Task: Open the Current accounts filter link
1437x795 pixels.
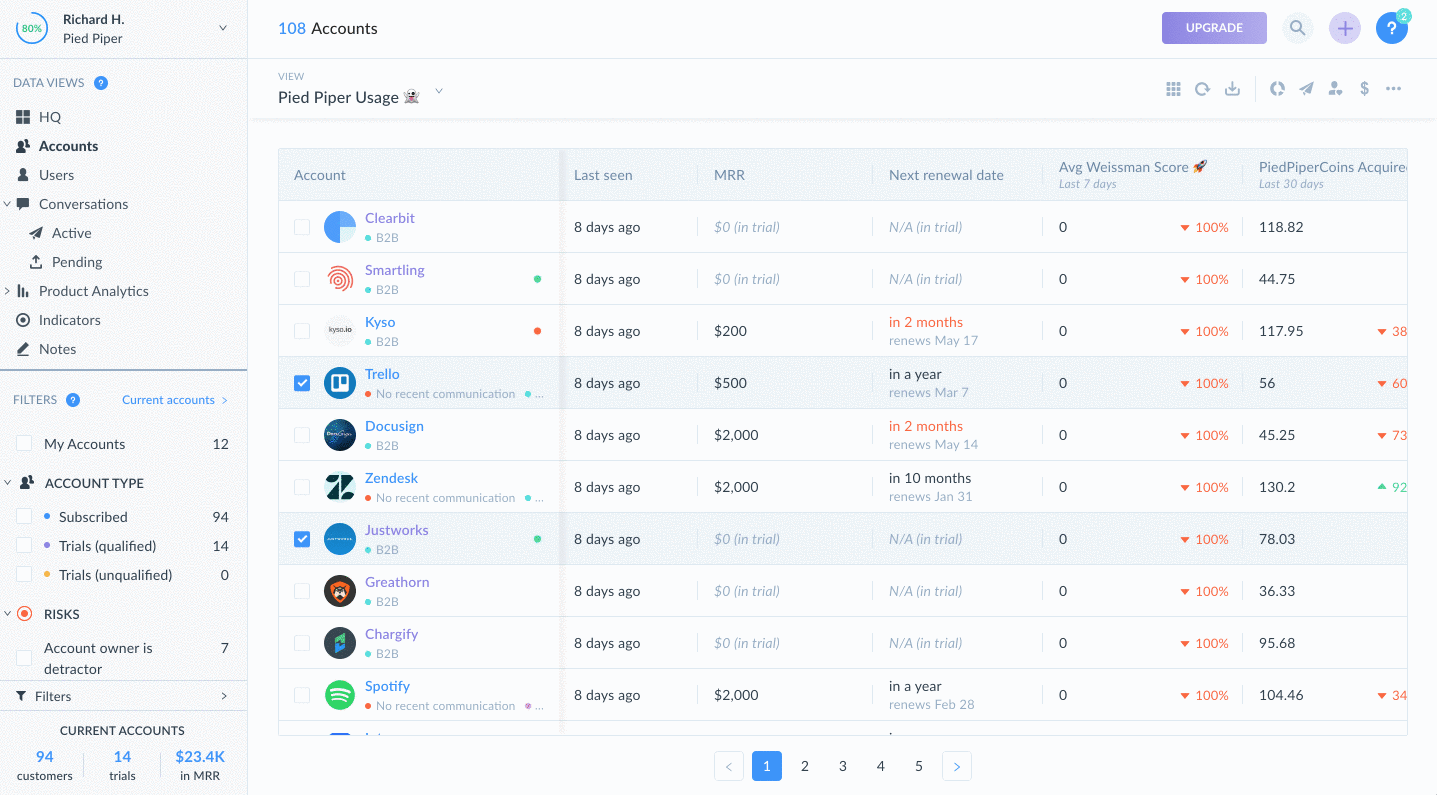Action: pyautogui.click(x=175, y=400)
